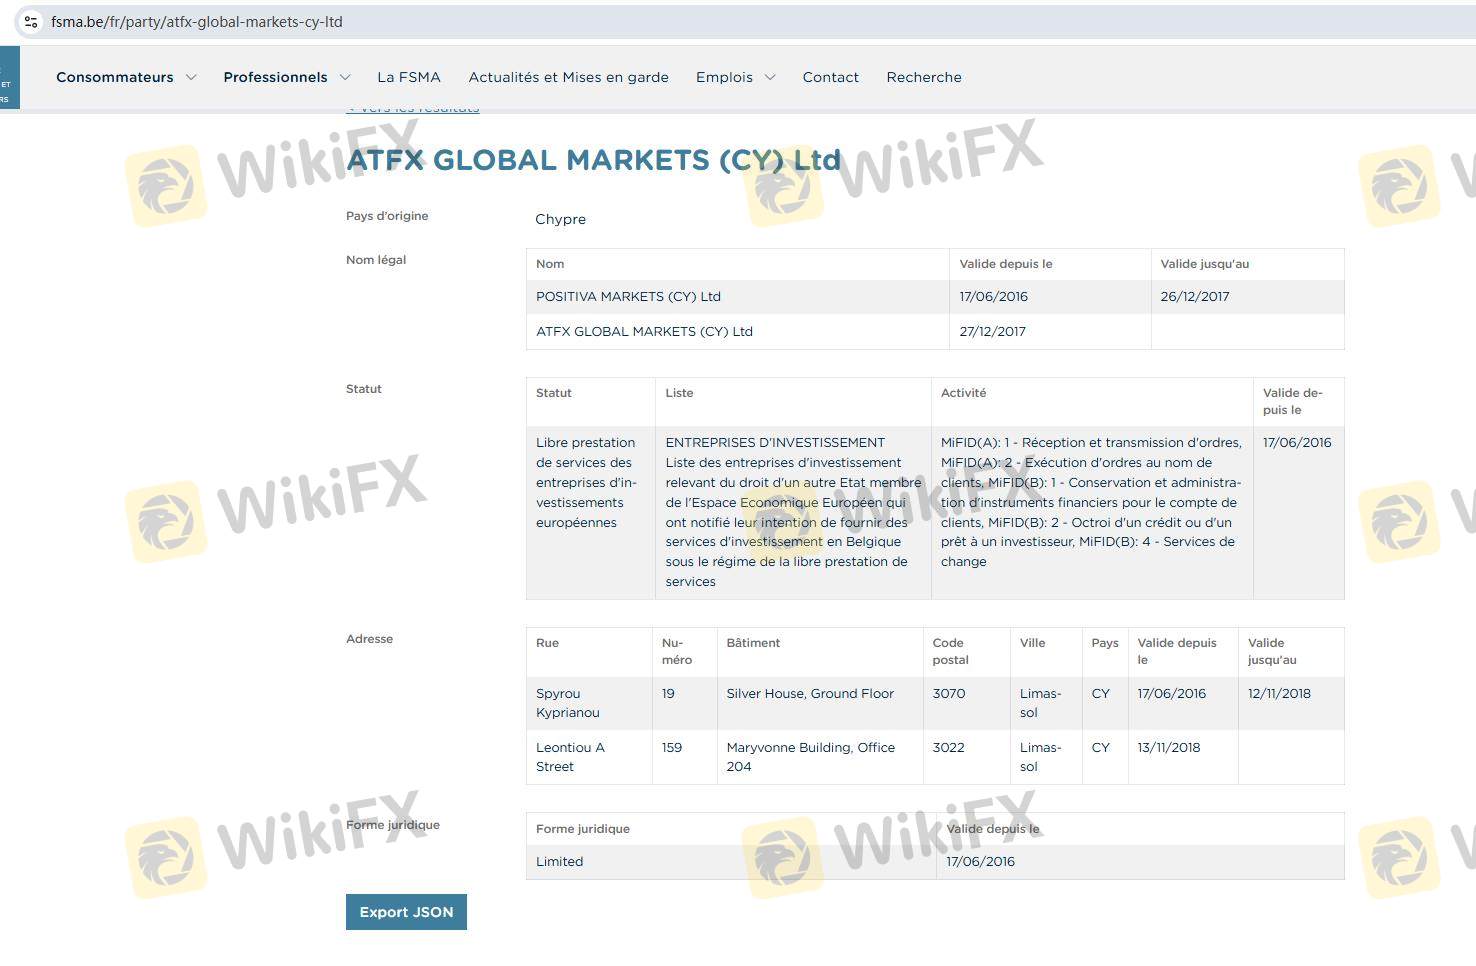Select the POSITIVA MARKETS (CY) Ltd cell
Image resolution: width=1476 pixels, height=966 pixels.
coord(628,297)
